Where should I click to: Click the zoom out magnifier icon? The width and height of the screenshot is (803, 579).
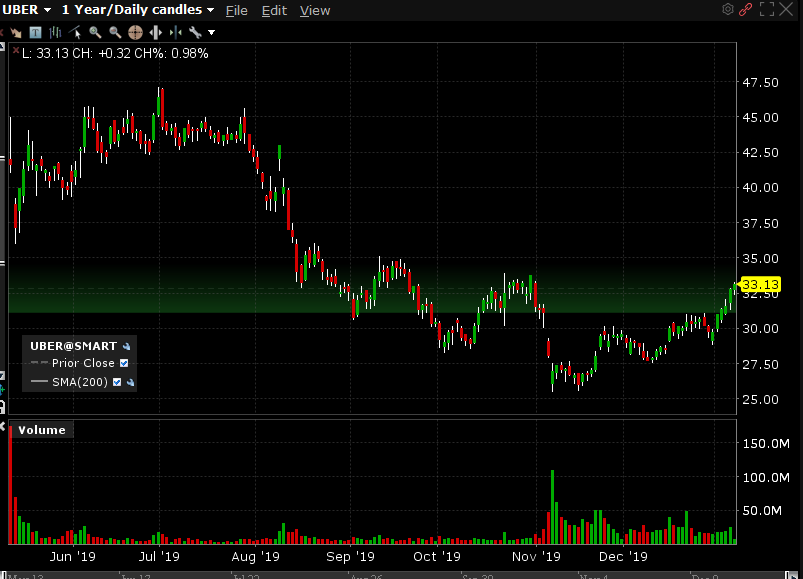coord(115,33)
